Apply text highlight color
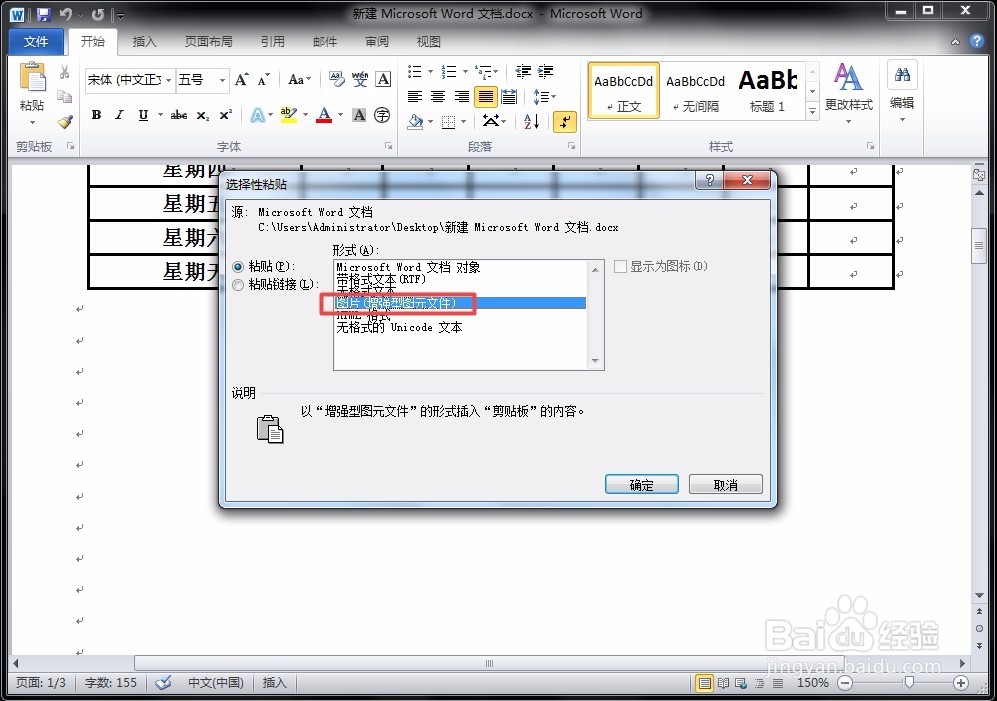The height and width of the screenshot is (701, 997). [287, 116]
